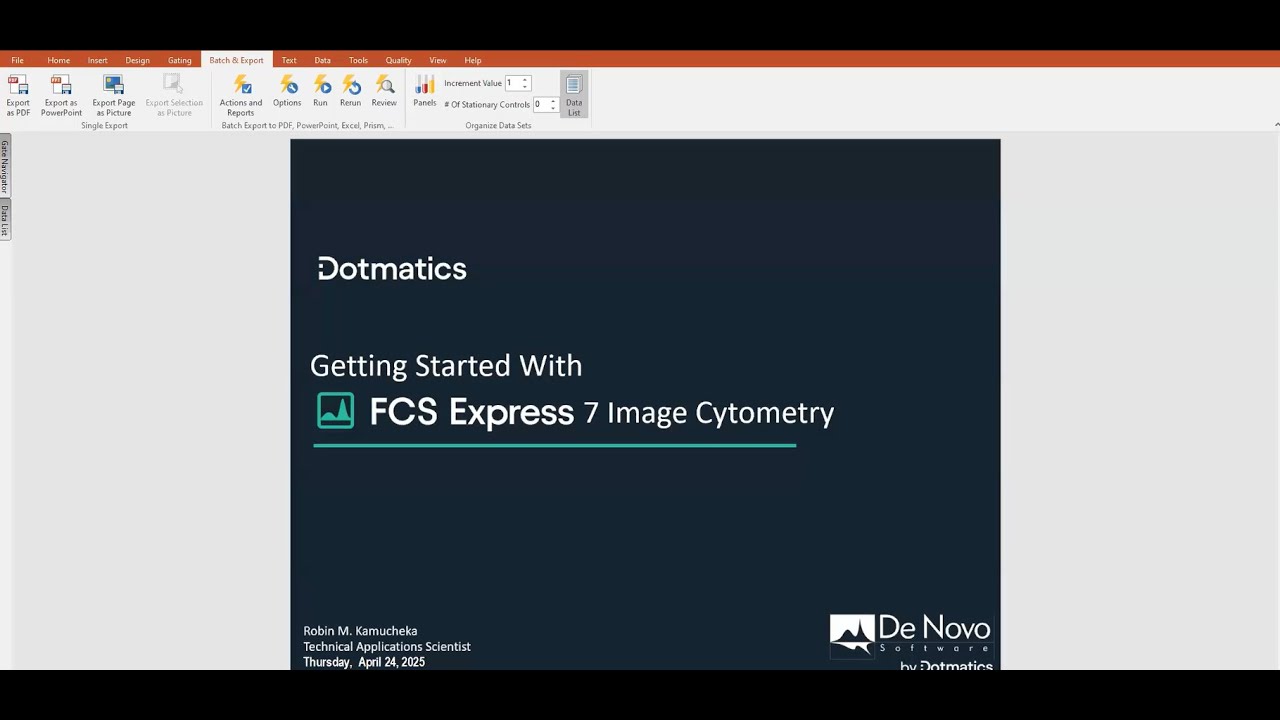
Task: Click the FCS Express logo icon
Action: [x=335, y=411]
